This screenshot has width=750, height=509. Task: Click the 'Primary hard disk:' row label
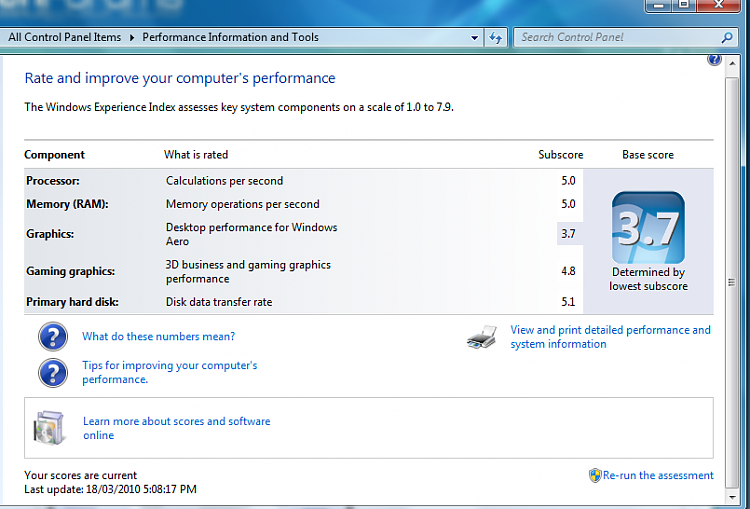click(72, 302)
